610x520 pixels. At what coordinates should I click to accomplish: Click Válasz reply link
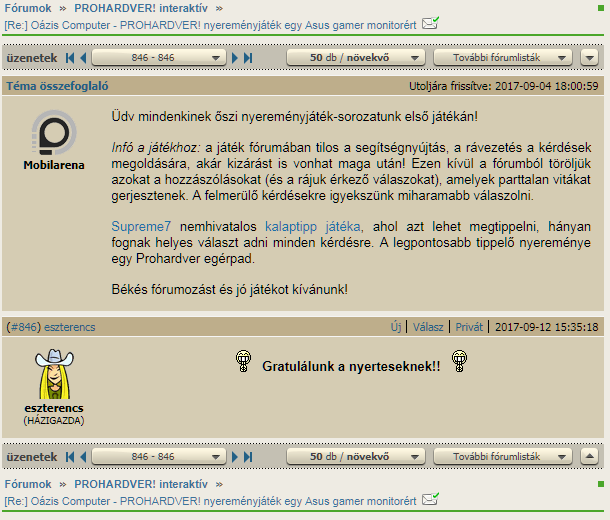click(428, 327)
